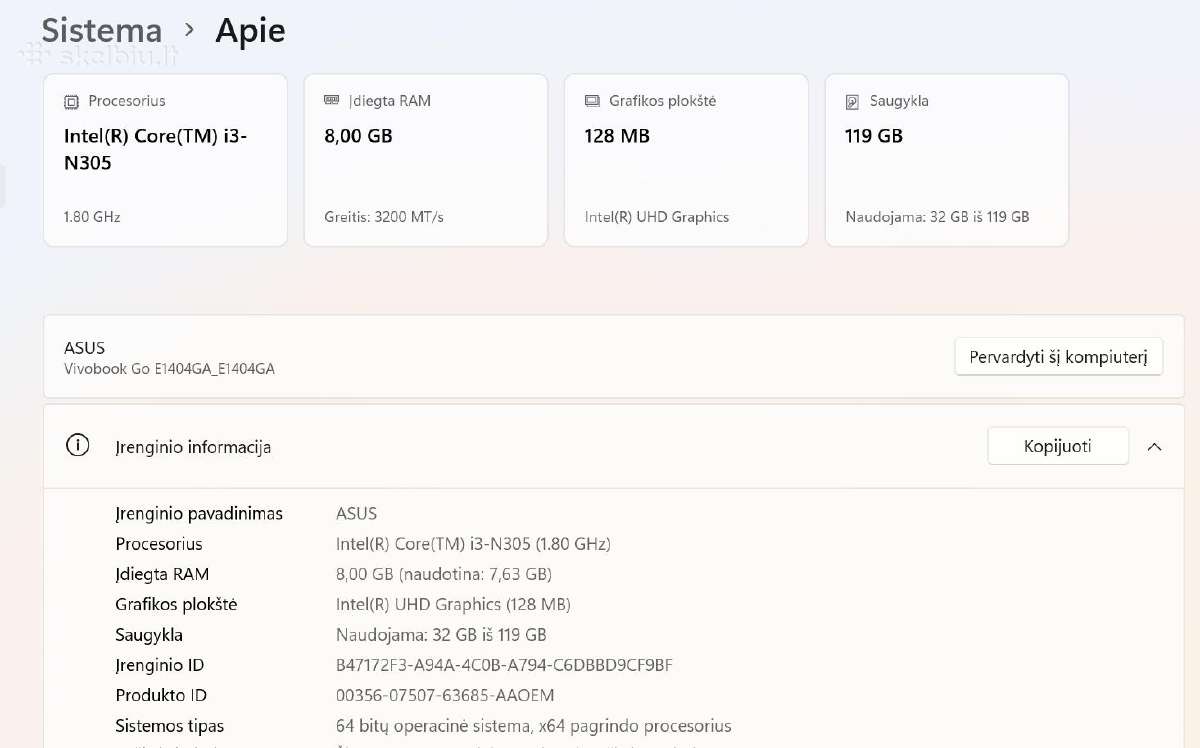Select the Intel(R) Core(TM) i3-N305 heading on the processor card
Image resolution: width=1200 pixels, height=748 pixels.
pyautogui.click(x=156, y=149)
